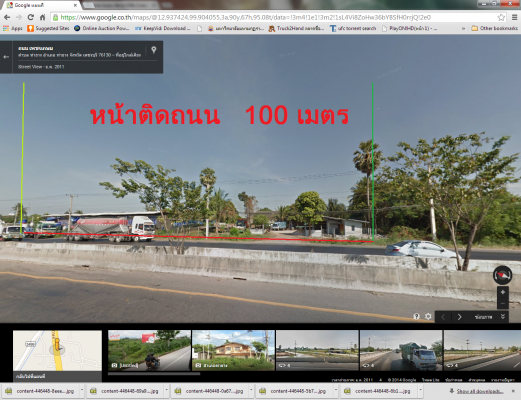
Task: Click the © 2014 Google footer text
Action: (x=402, y=380)
